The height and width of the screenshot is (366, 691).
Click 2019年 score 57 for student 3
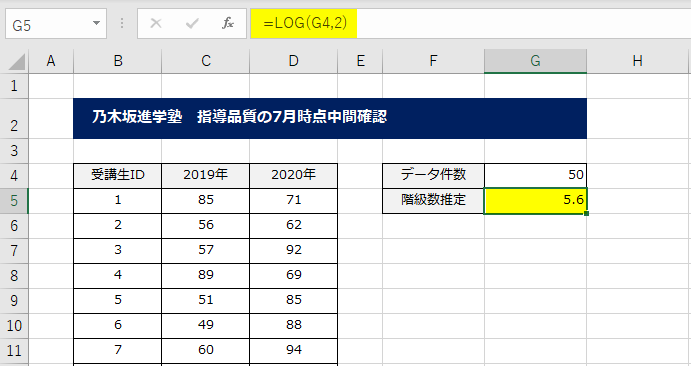point(206,251)
